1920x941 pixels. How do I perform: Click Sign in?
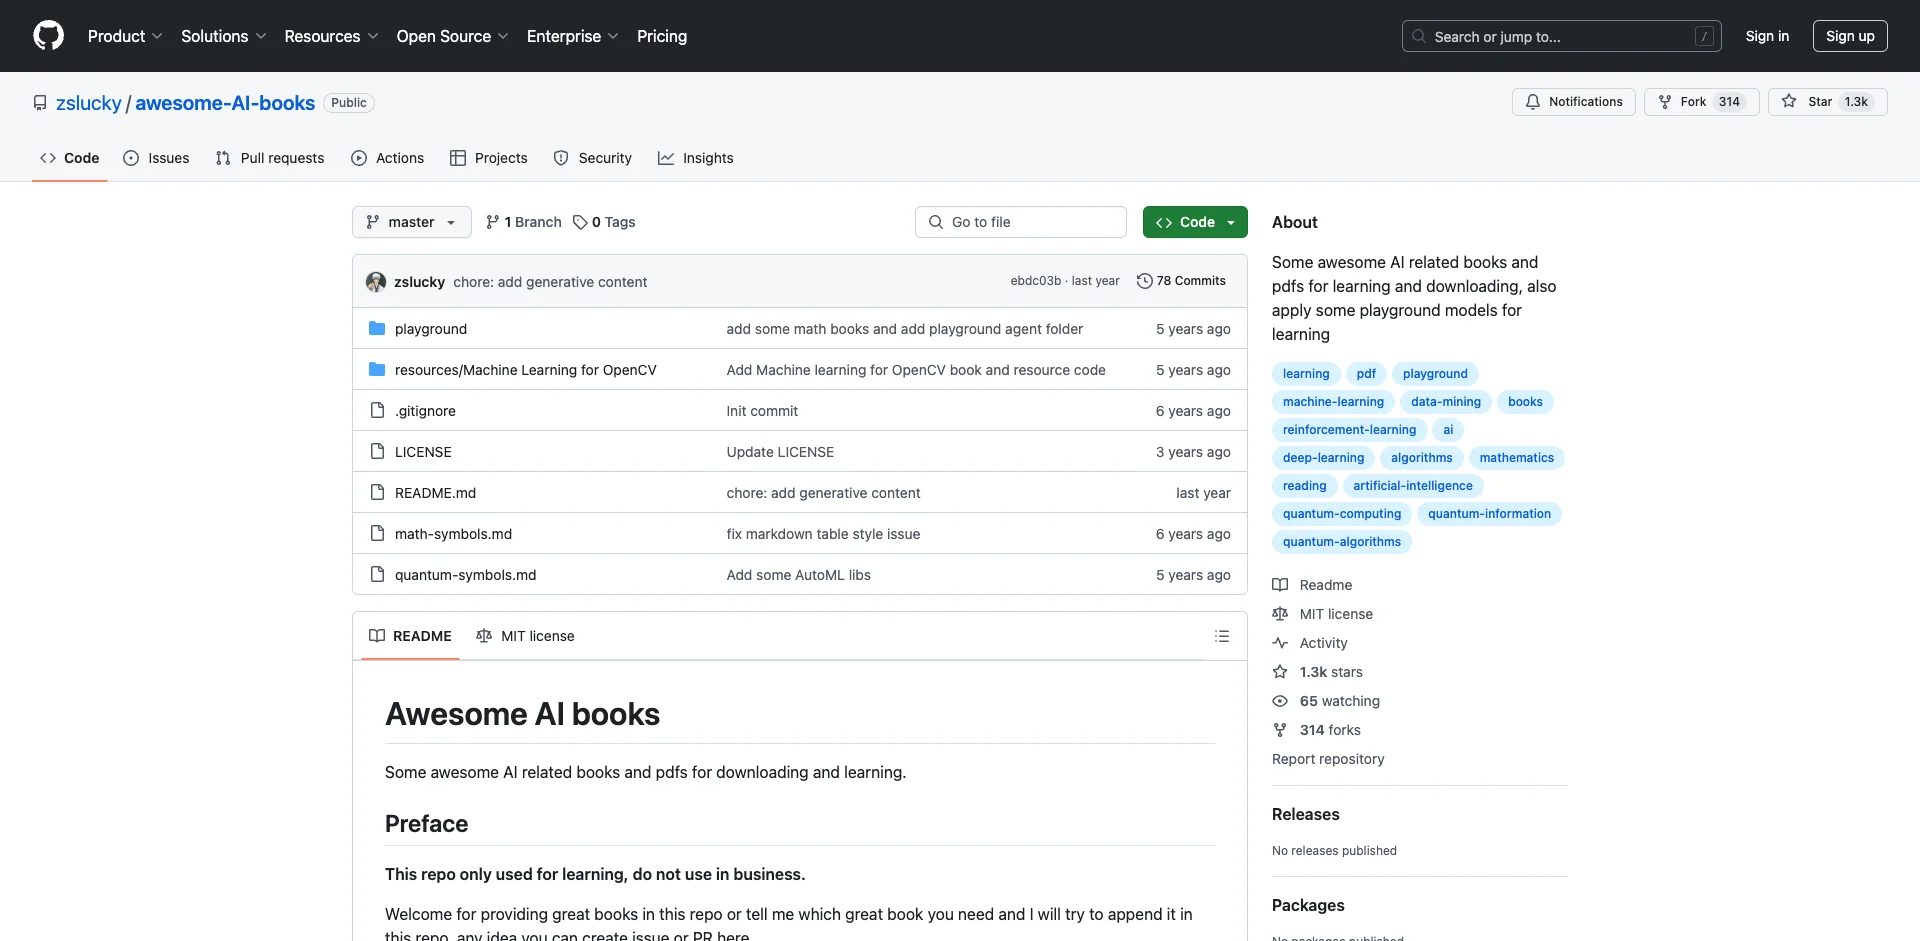1767,36
